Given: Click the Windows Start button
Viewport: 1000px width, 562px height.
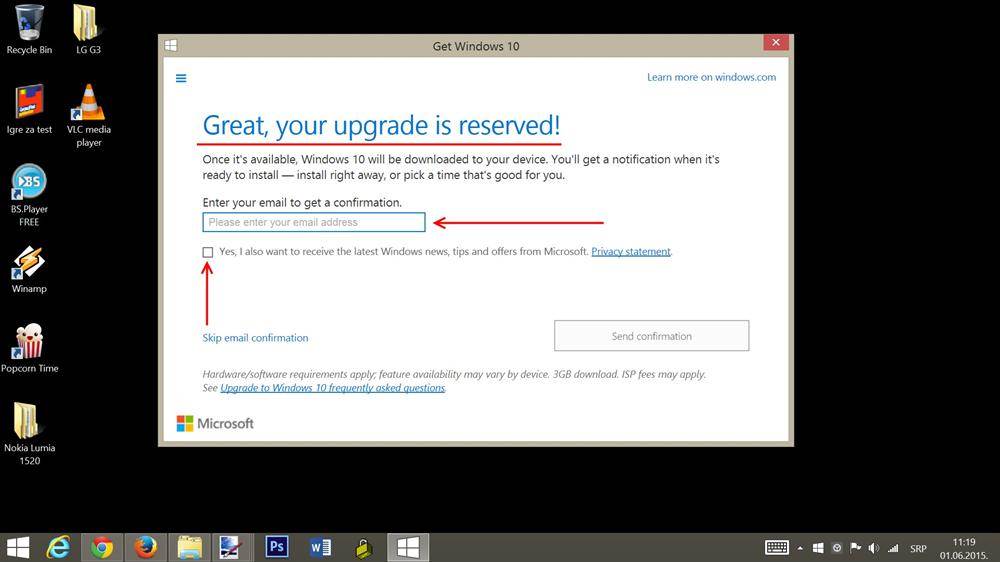Looking at the screenshot, I should coord(18,547).
